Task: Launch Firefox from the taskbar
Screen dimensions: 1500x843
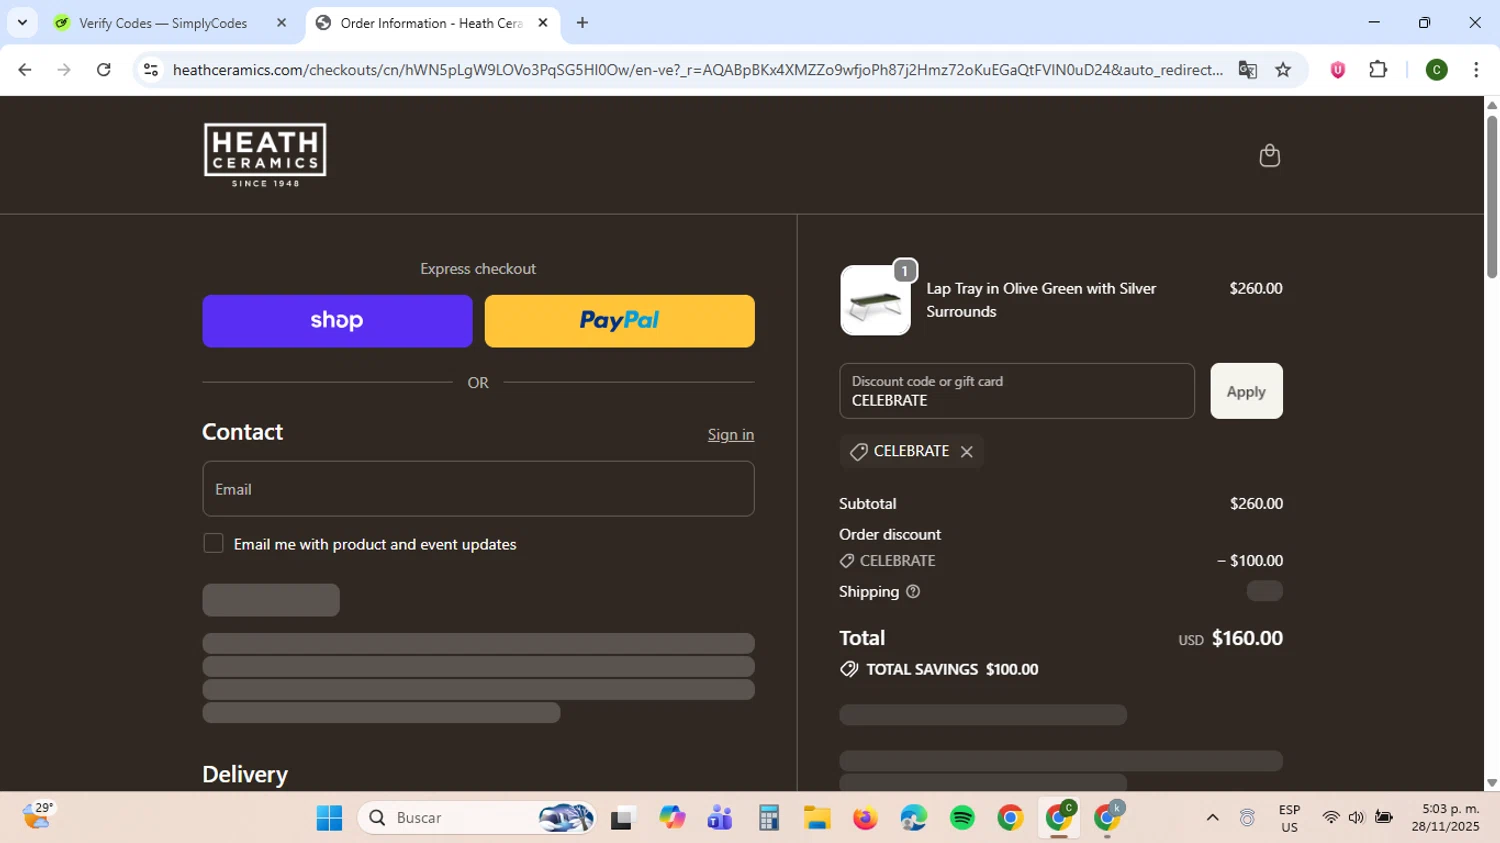Action: tap(865, 818)
